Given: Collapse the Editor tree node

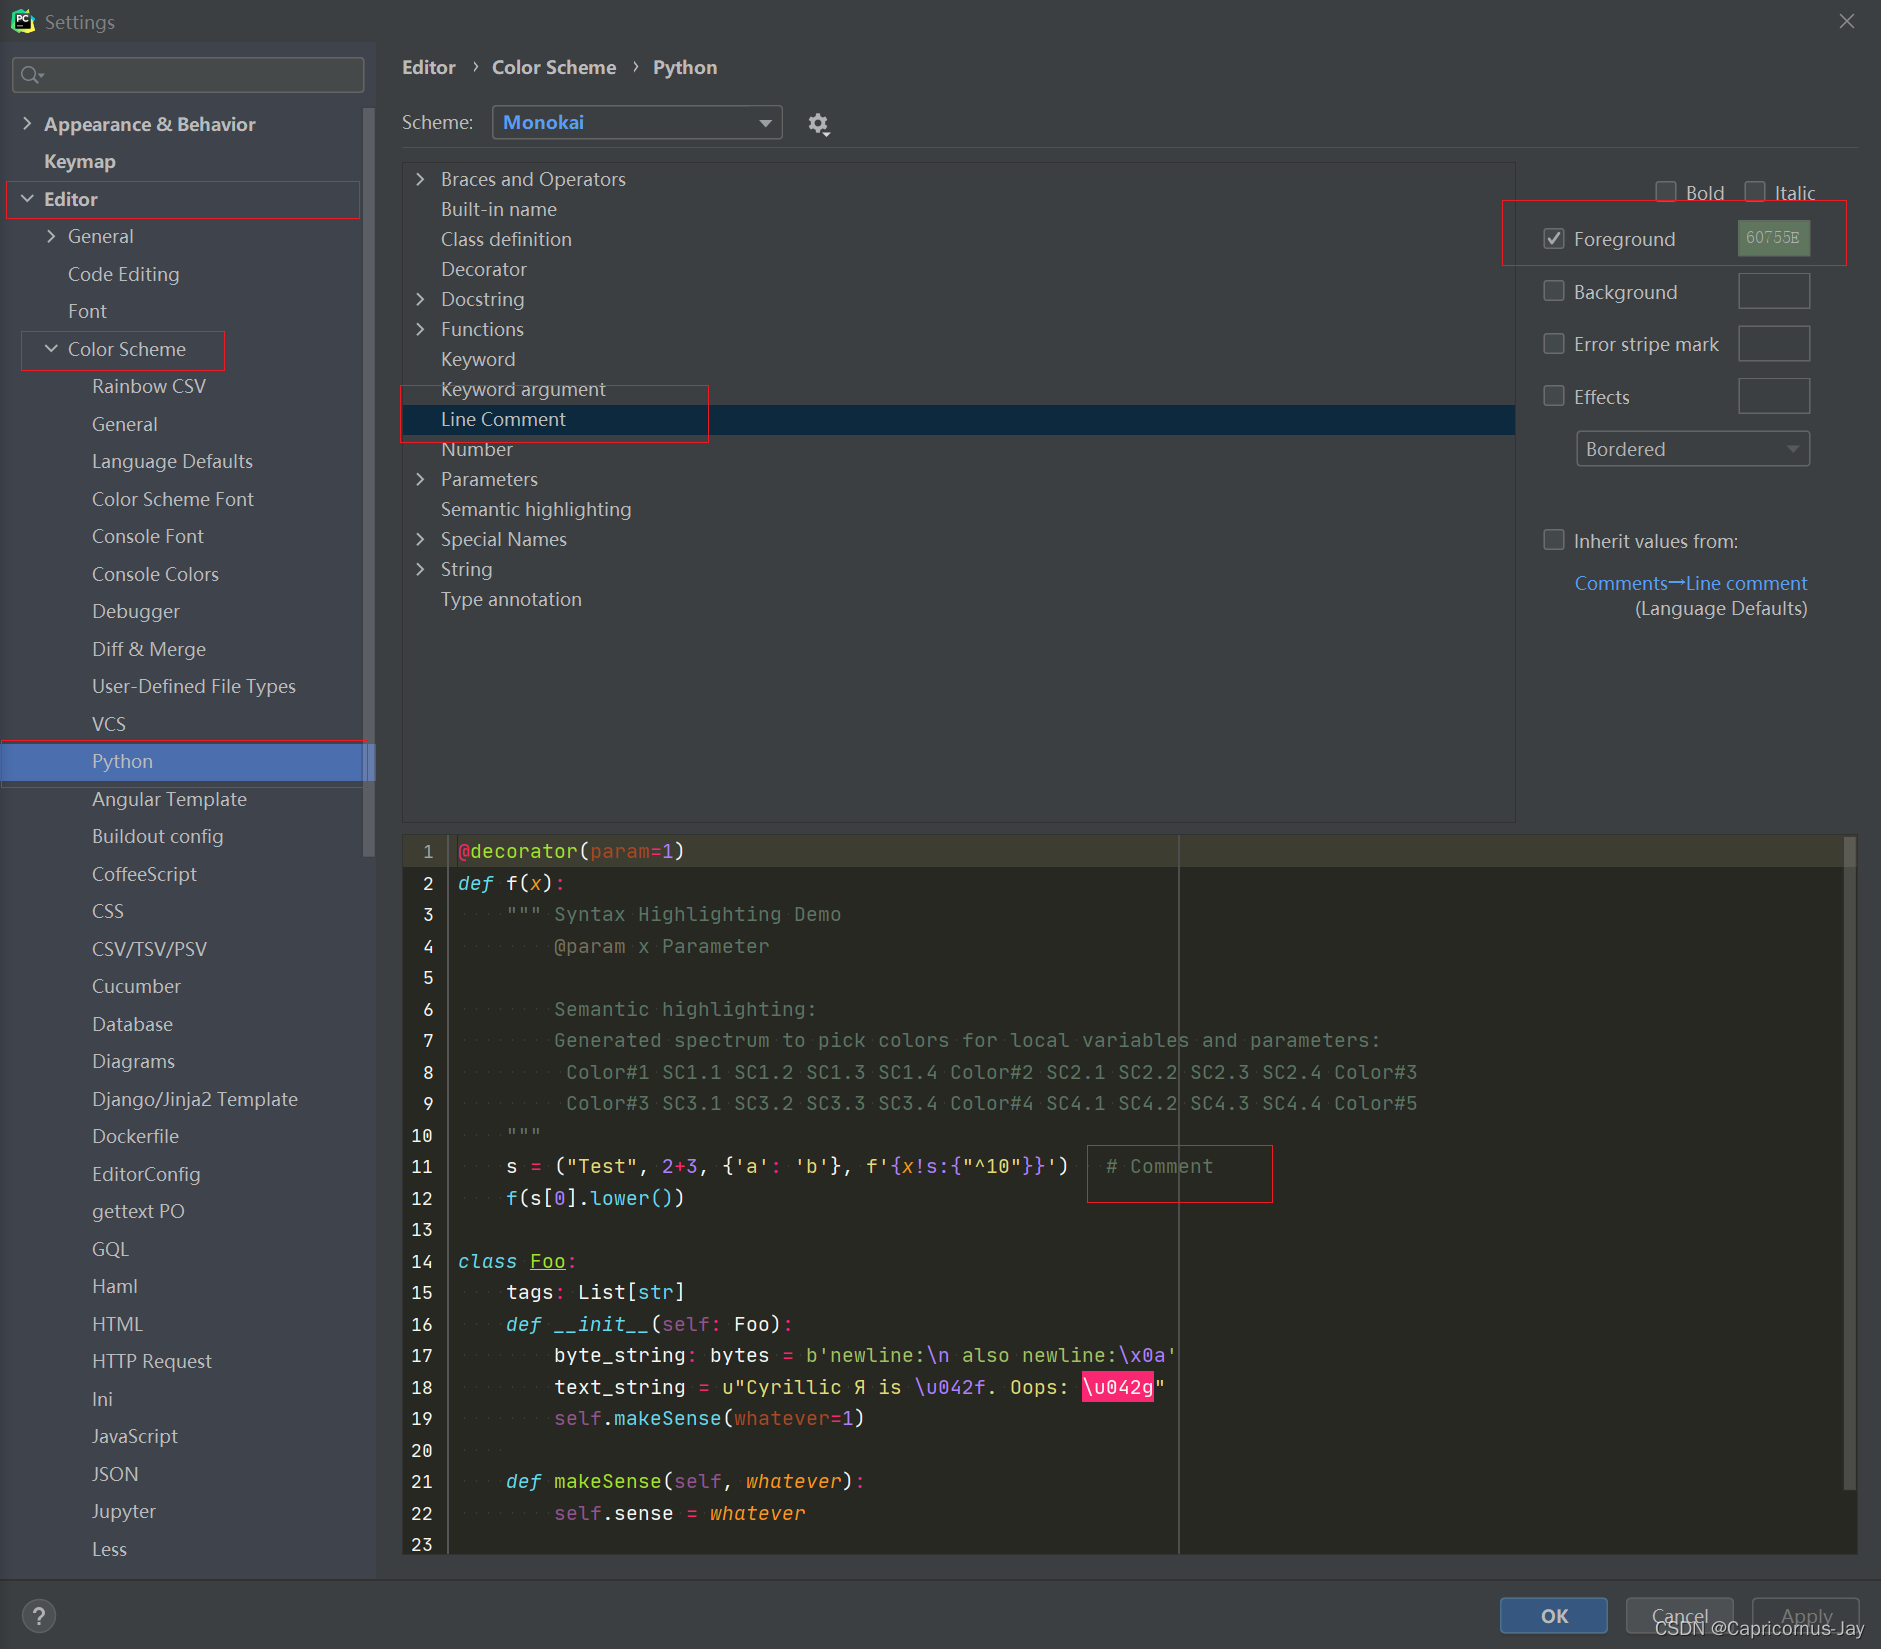Looking at the screenshot, I should coord(27,199).
